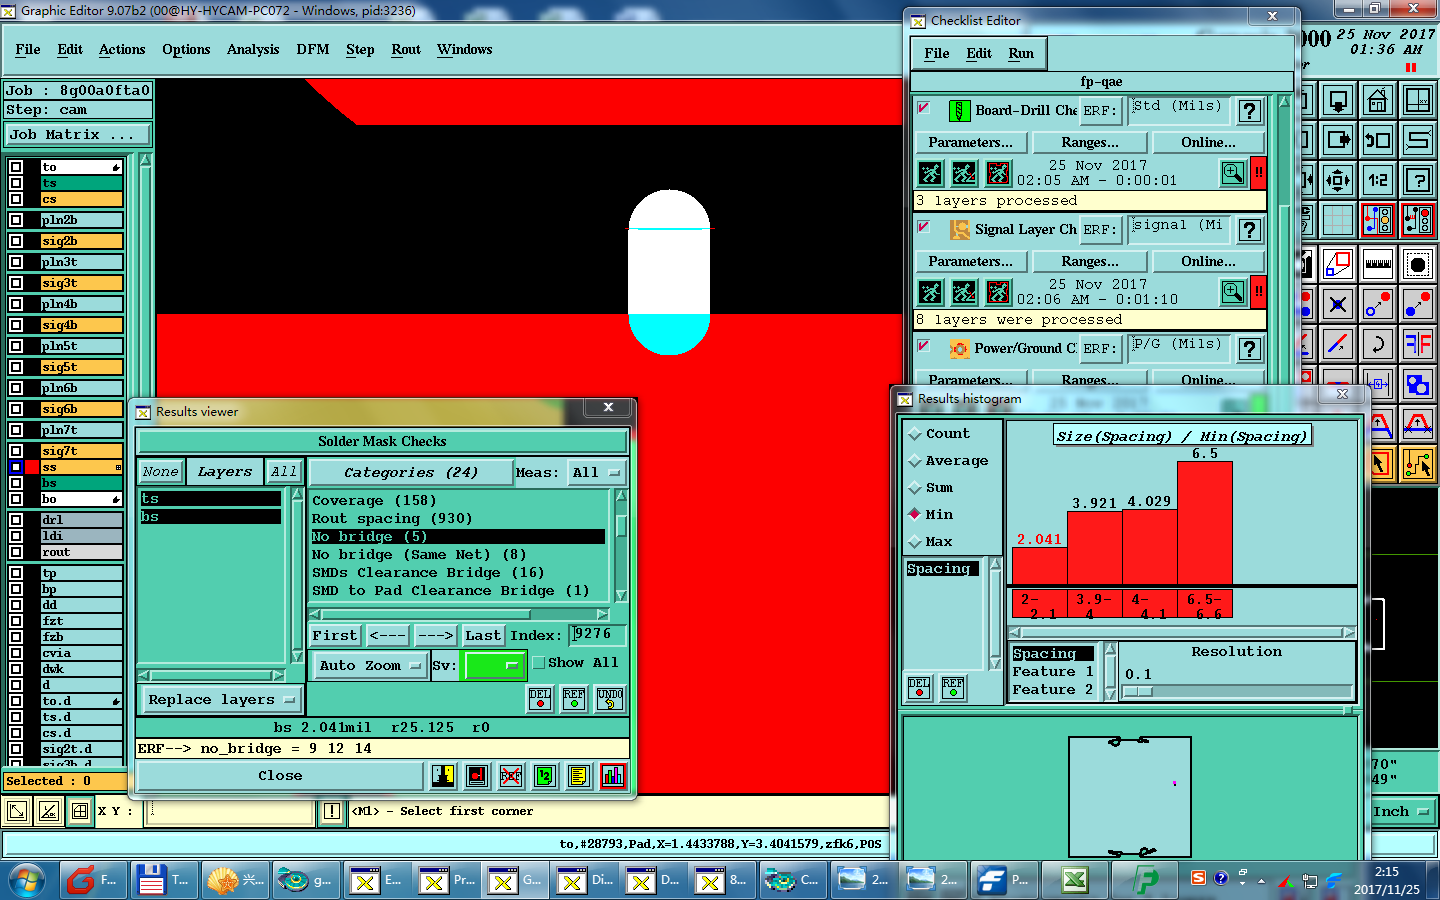Click the REF icon in Results viewer

click(x=574, y=699)
